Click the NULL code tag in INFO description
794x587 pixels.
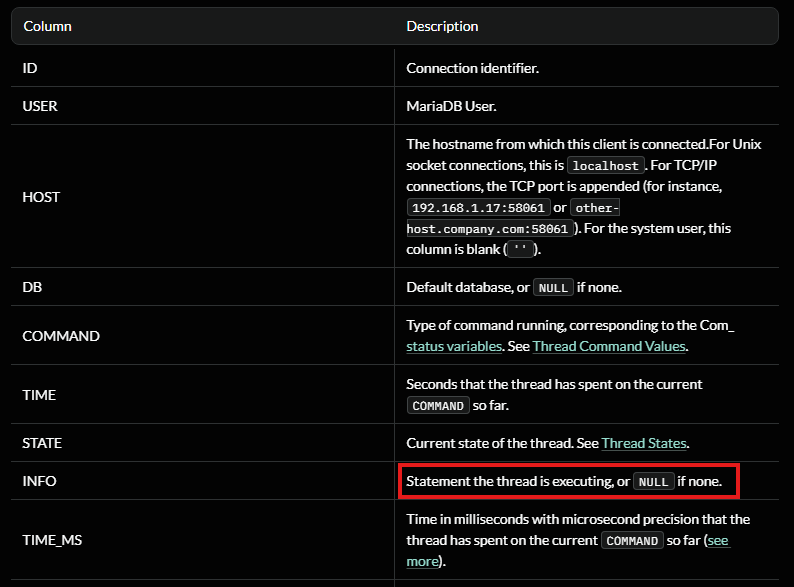653,482
